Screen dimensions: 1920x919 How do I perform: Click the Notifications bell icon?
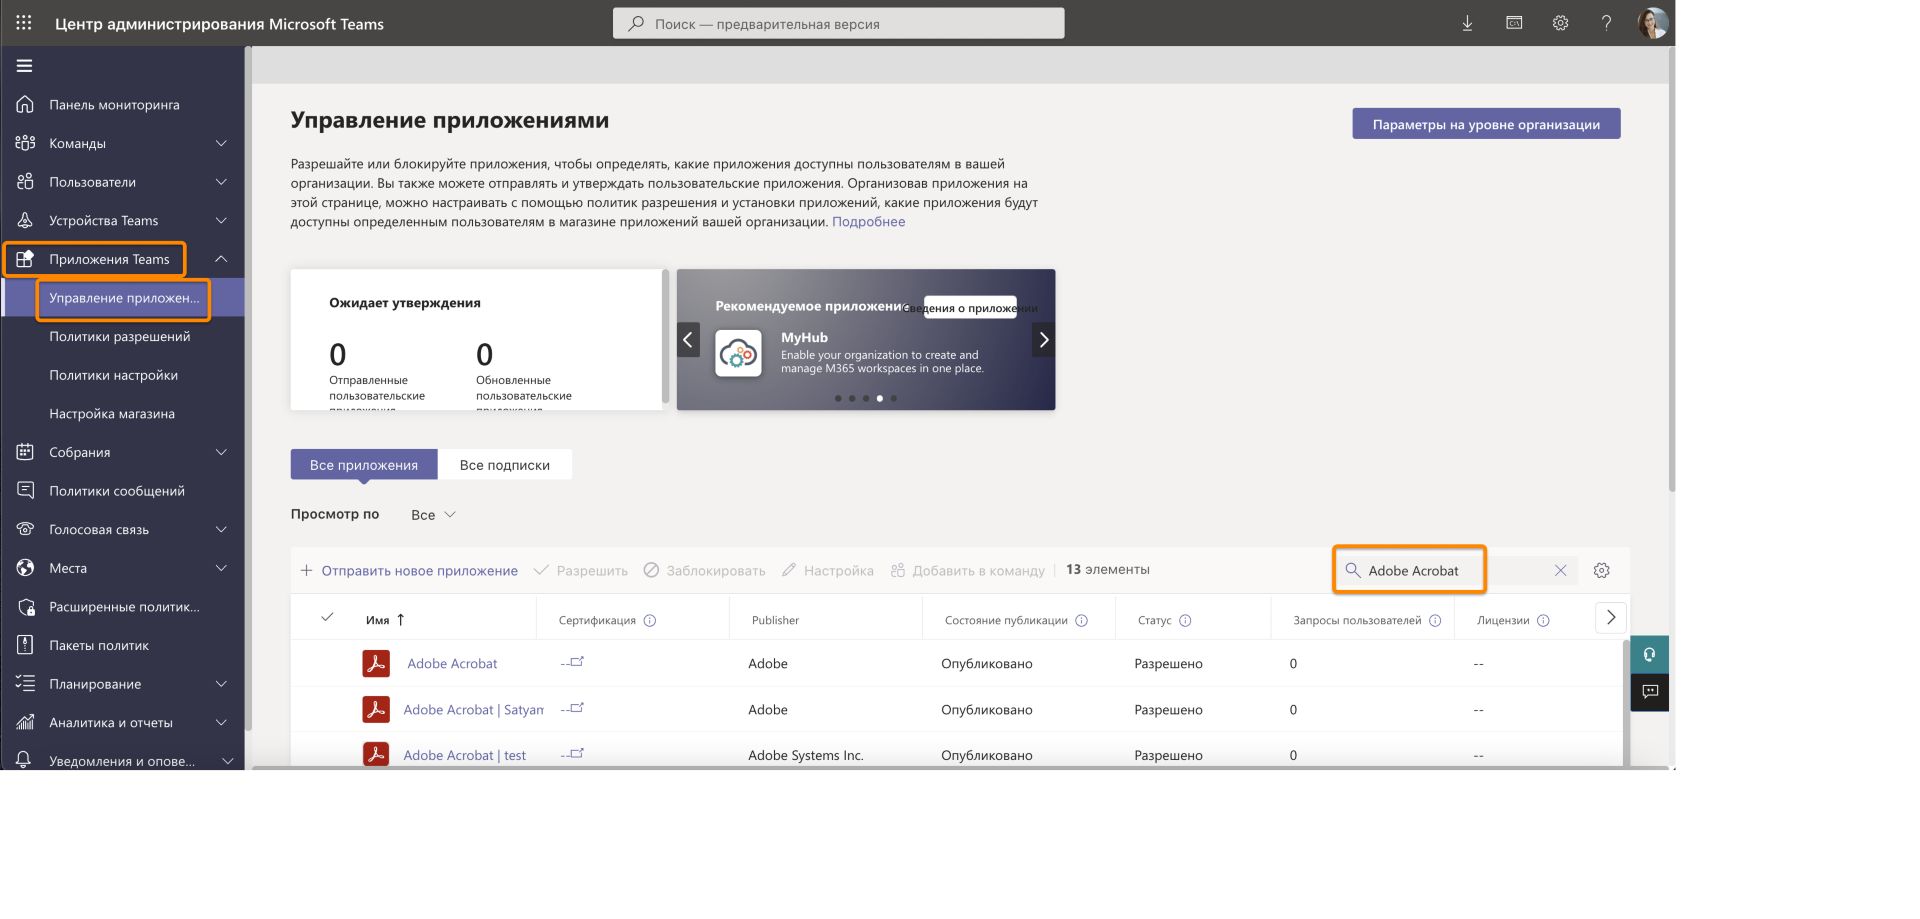tap(25, 760)
